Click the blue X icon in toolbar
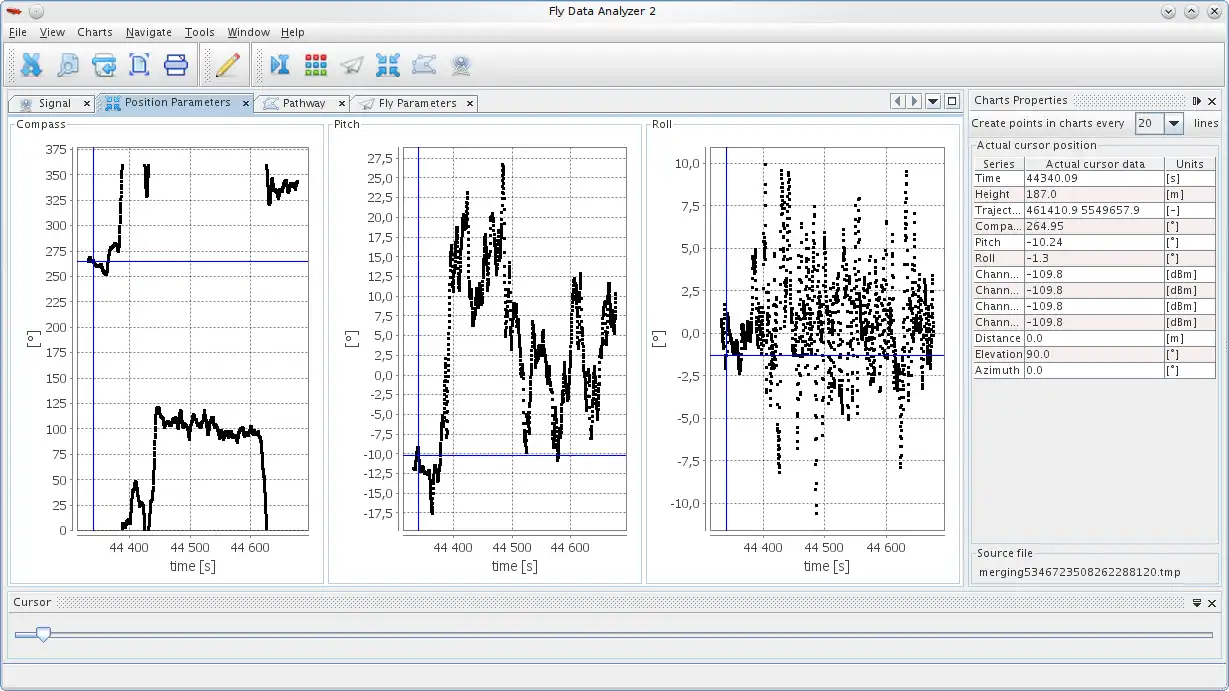 click(32, 65)
